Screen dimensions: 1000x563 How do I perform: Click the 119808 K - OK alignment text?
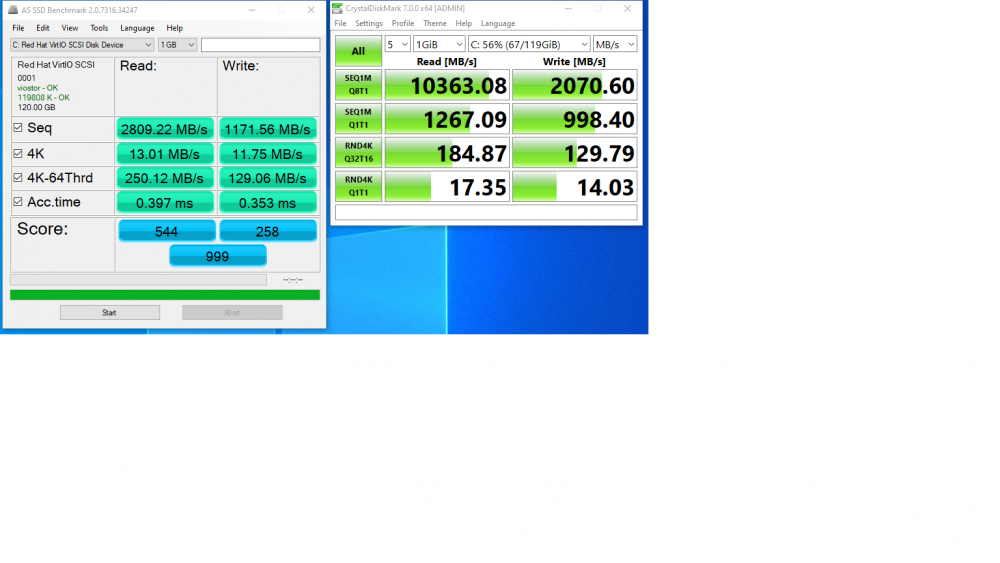pos(43,98)
